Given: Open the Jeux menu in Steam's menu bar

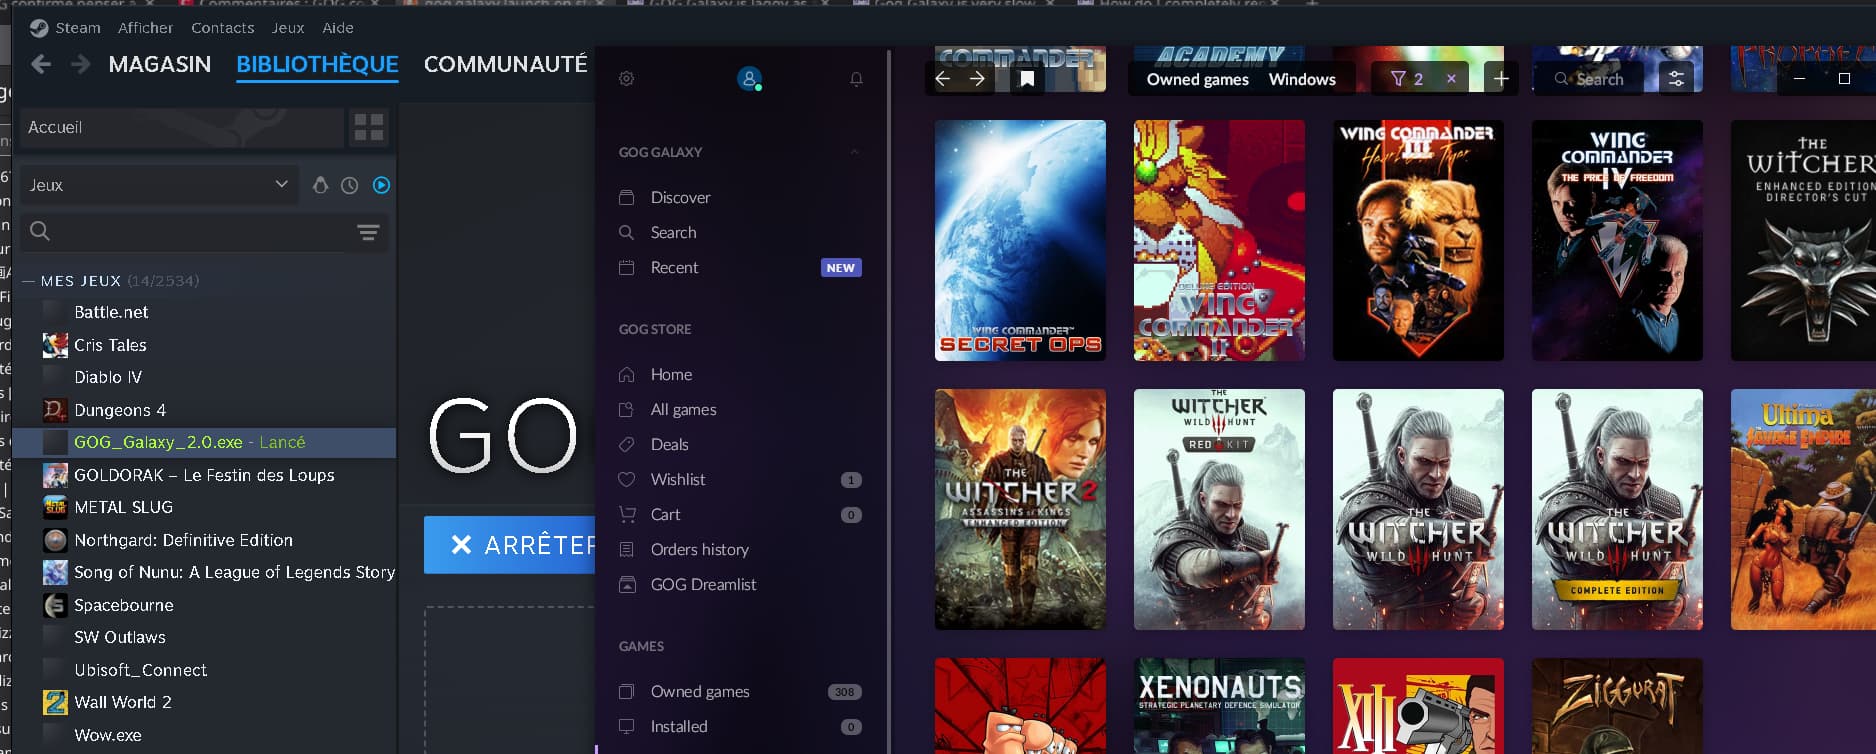Looking at the screenshot, I should [288, 28].
